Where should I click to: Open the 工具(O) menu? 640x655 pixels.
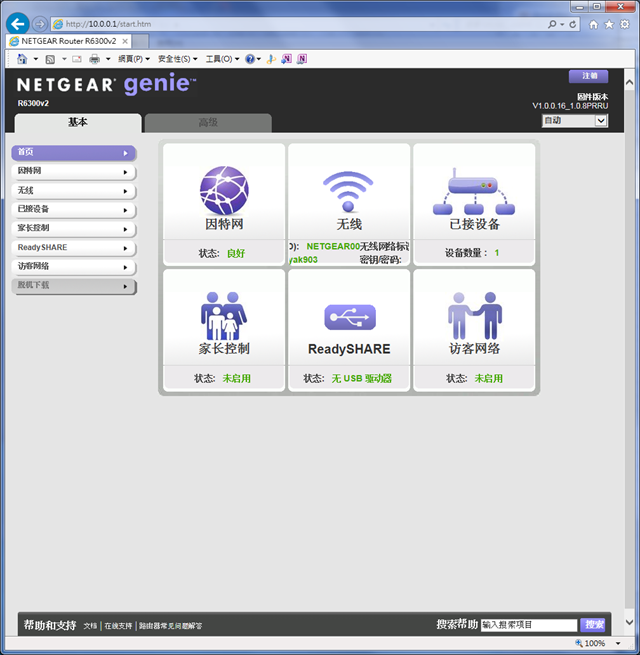pyautogui.click(x=222, y=59)
